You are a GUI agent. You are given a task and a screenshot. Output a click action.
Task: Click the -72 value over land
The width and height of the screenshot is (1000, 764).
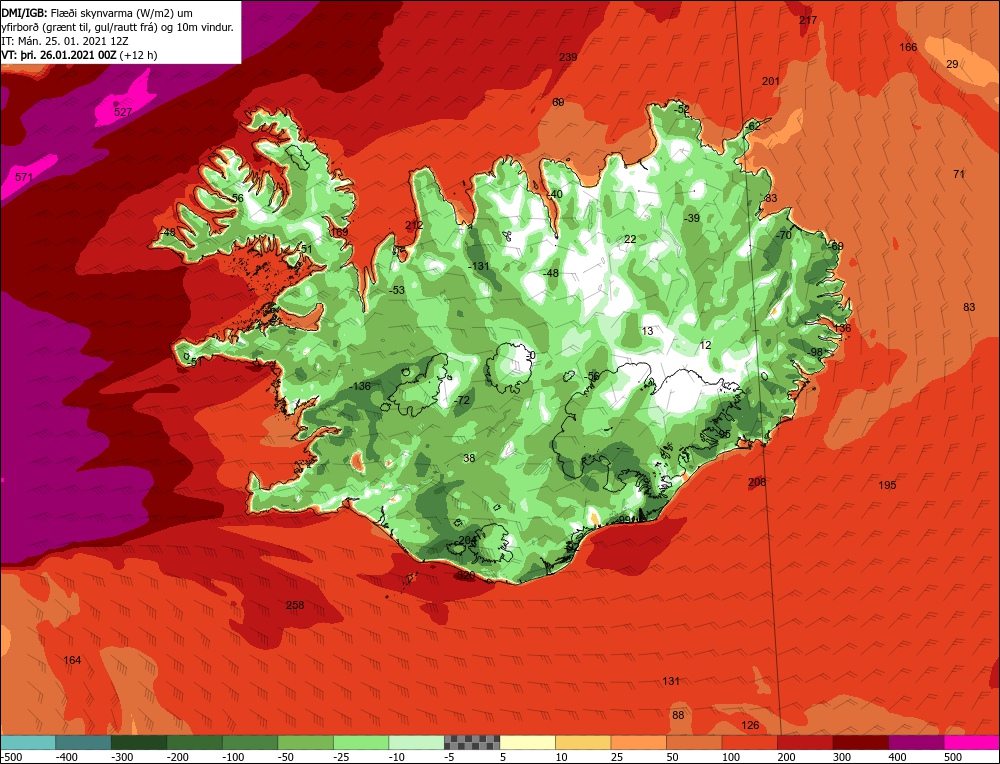point(462,400)
